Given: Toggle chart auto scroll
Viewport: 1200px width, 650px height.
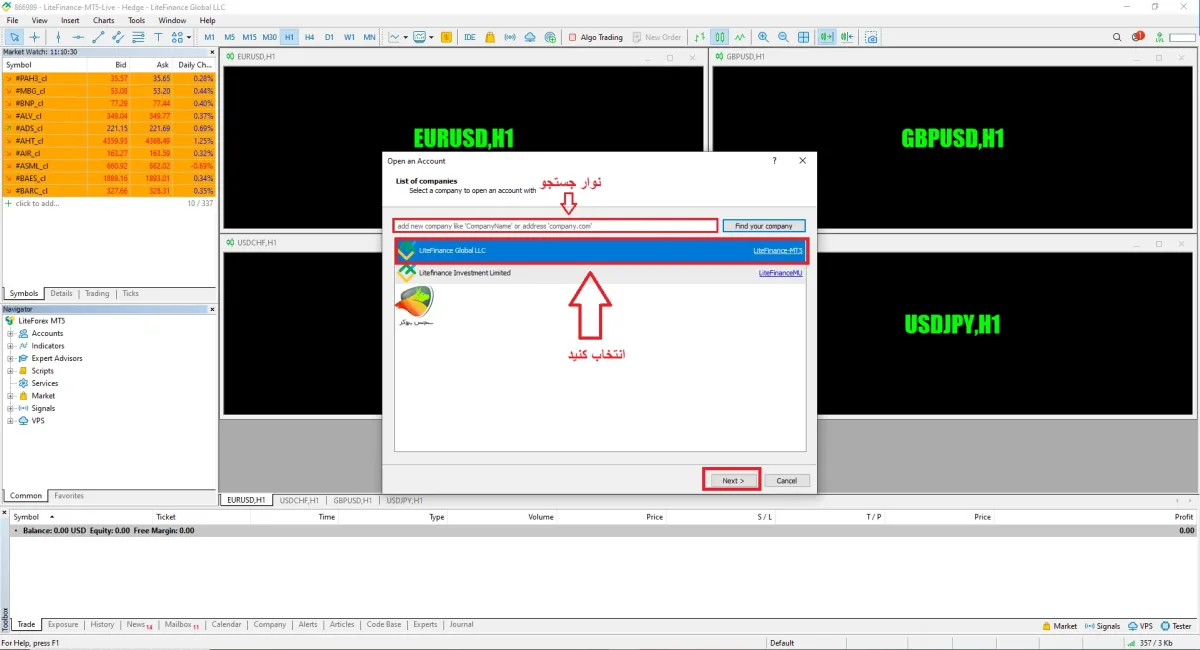Looking at the screenshot, I should point(826,37).
